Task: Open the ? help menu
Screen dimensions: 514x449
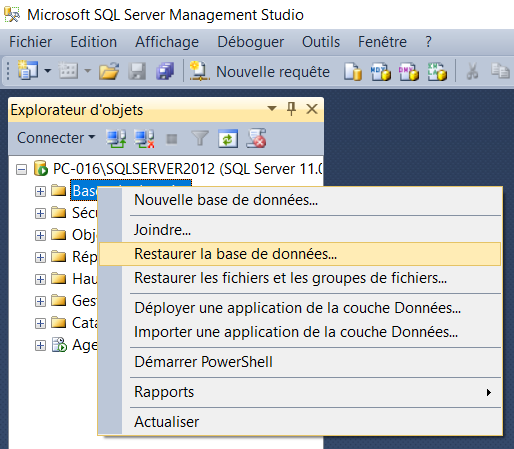Action: [428, 42]
